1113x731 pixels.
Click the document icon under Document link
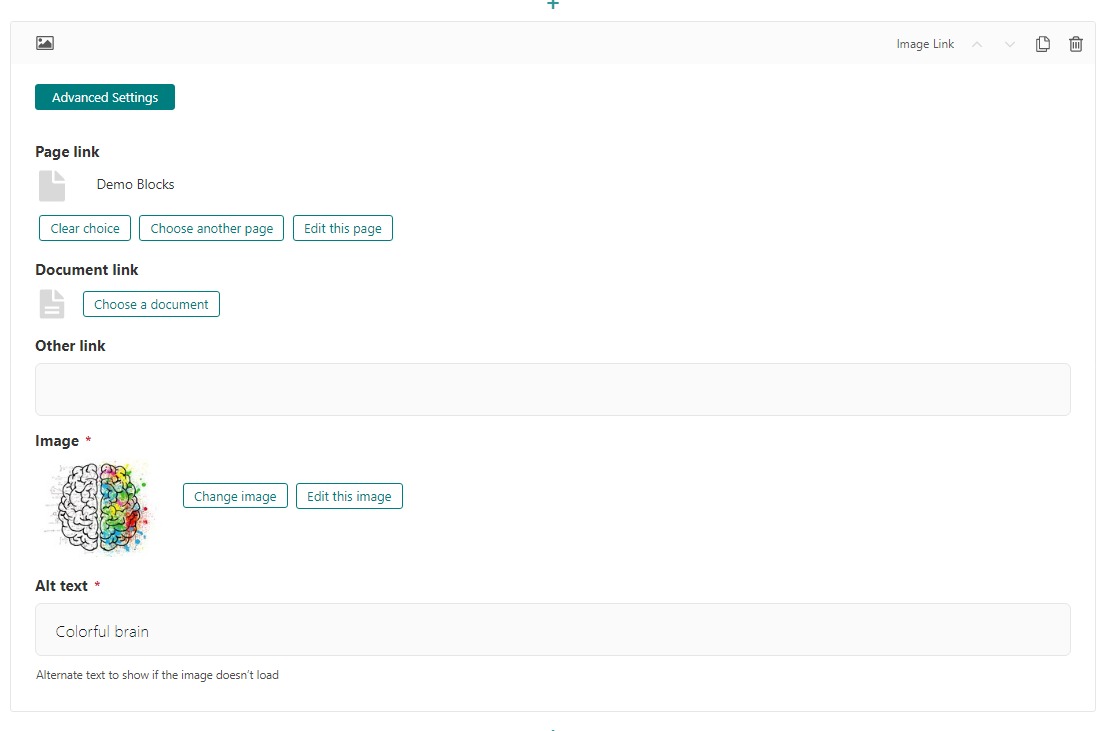[x=52, y=304]
